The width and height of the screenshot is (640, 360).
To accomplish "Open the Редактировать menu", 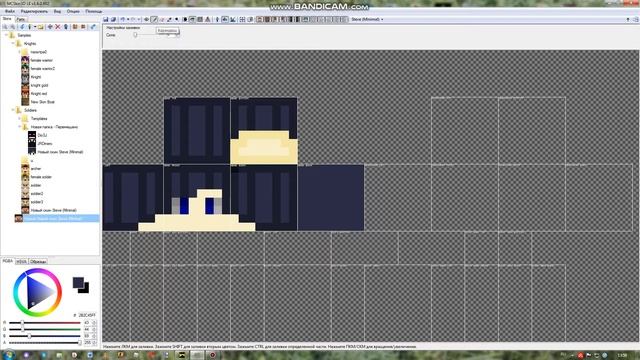I will 34,11.
